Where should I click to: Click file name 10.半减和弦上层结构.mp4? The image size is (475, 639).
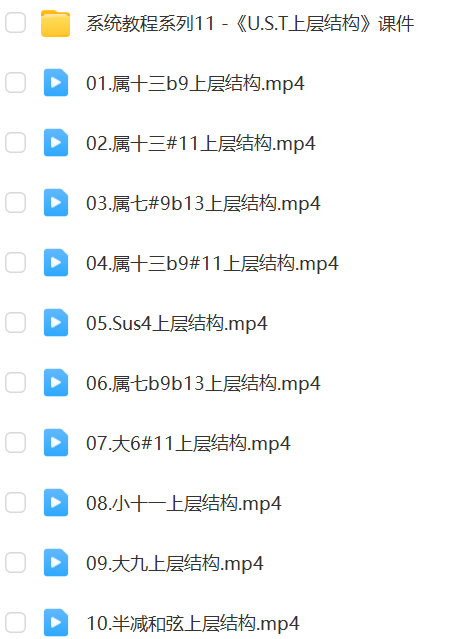click(x=193, y=623)
